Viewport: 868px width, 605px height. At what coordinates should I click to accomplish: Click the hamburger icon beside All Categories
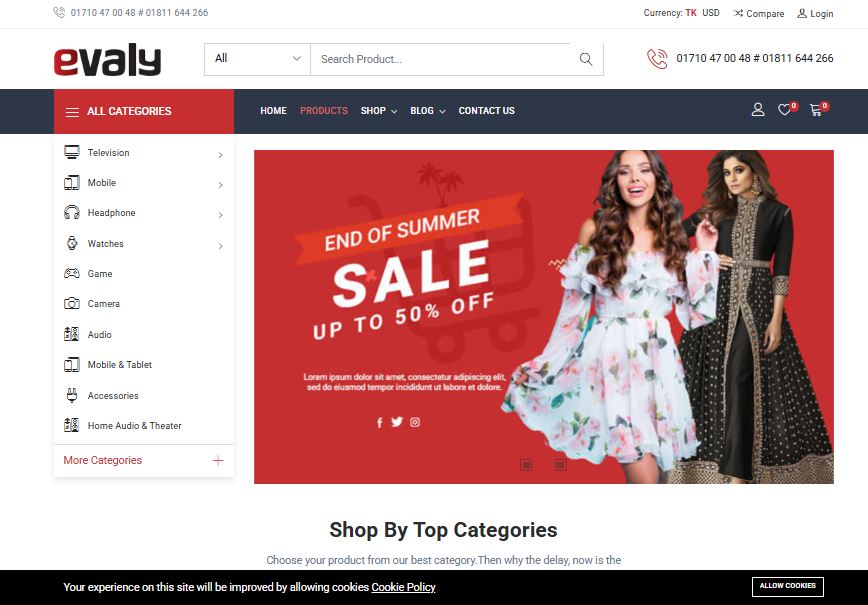72,112
